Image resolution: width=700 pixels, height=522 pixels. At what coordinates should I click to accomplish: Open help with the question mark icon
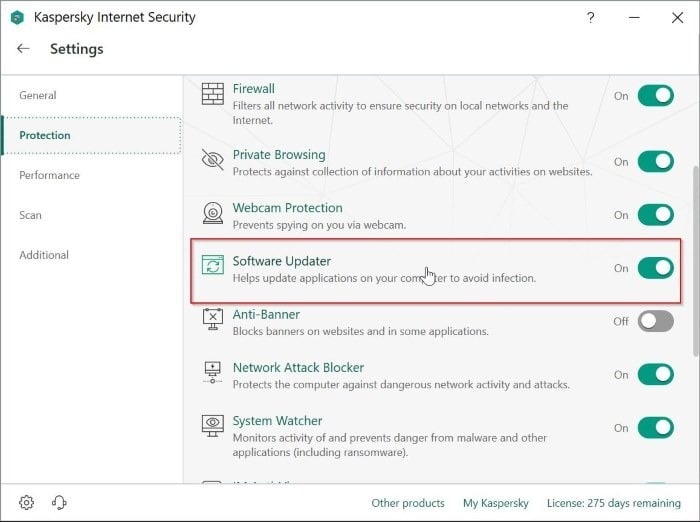pos(591,18)
